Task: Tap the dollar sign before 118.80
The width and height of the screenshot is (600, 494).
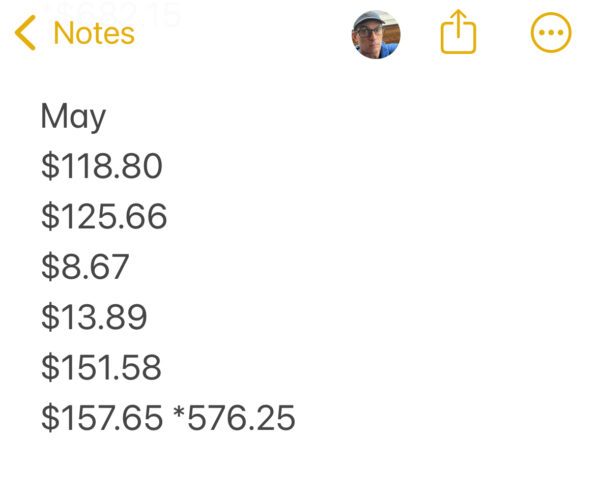Action: point(51,166)
